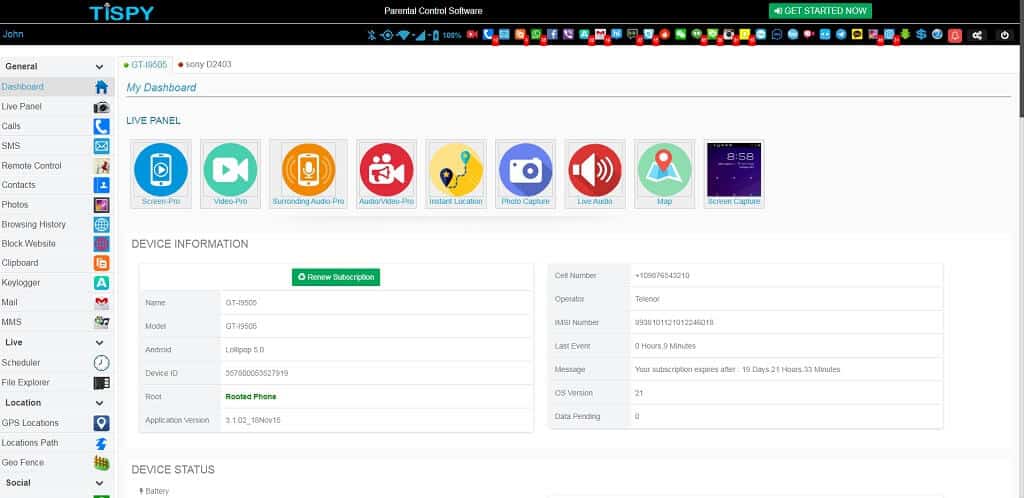Open SMS envelope icon in sidebar
The height and width of the screenshot is (498, 1024).
(x=101, y=146)
